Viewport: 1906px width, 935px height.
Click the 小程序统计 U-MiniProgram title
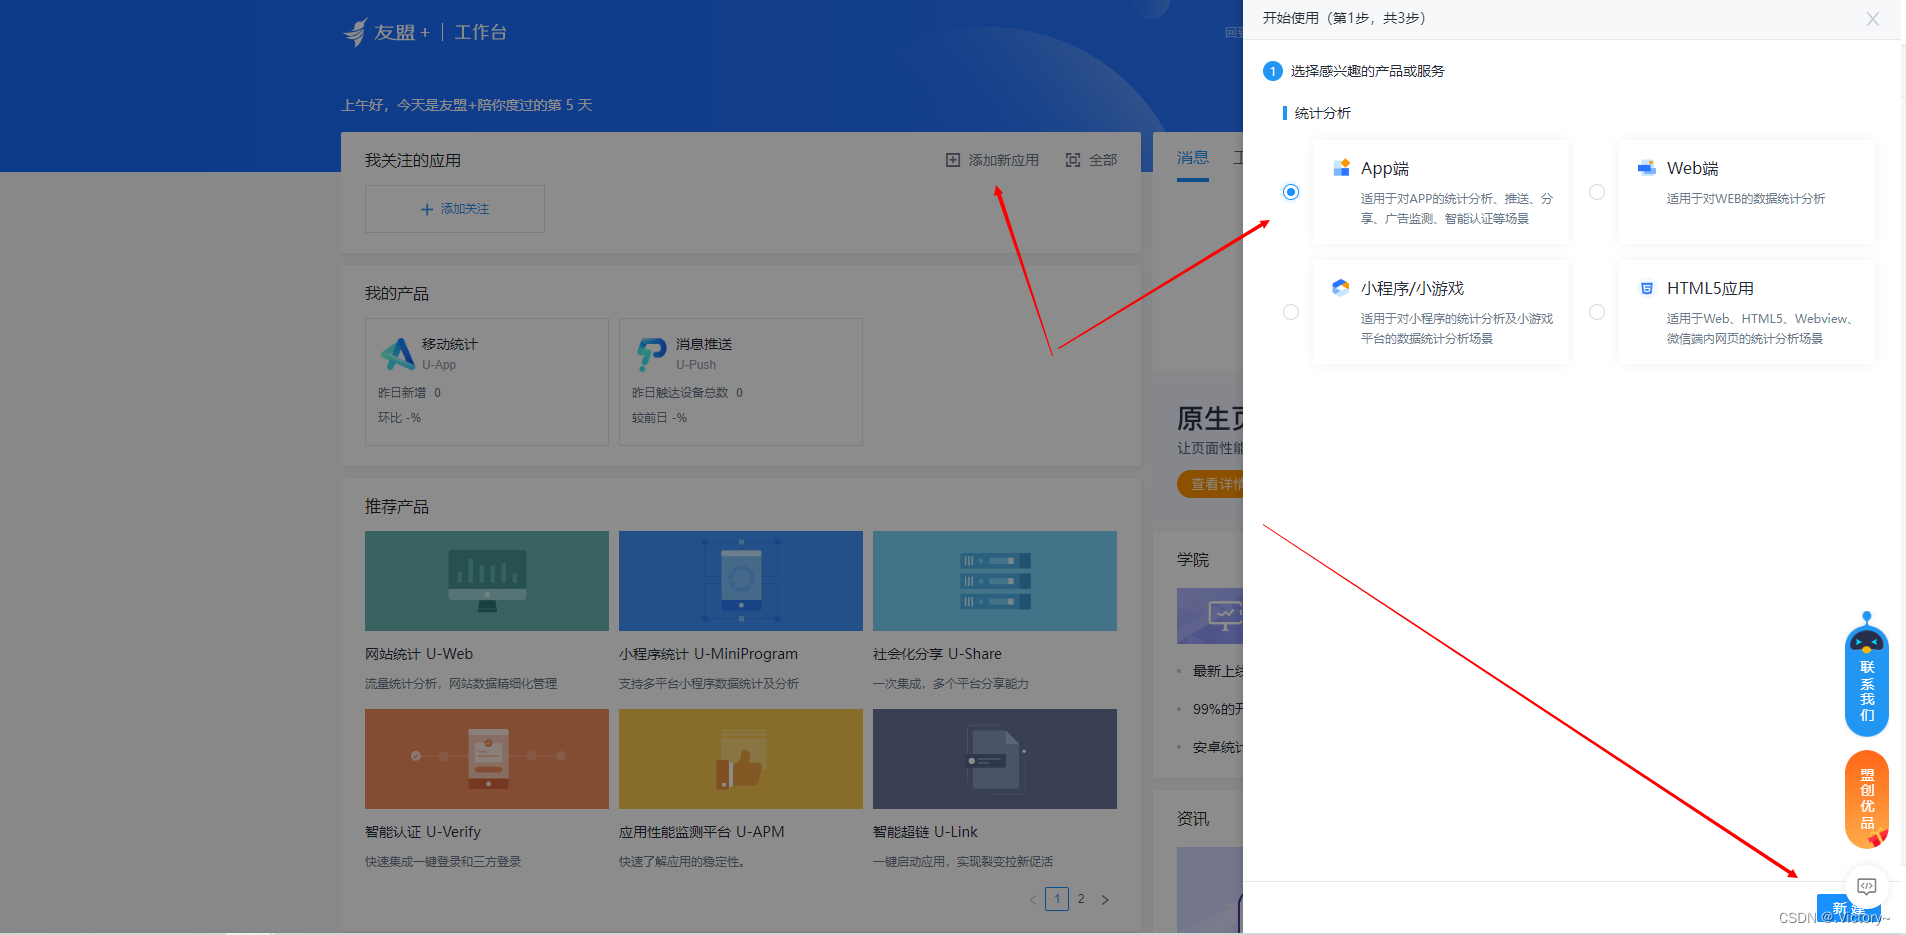click(x=708, y=654)
